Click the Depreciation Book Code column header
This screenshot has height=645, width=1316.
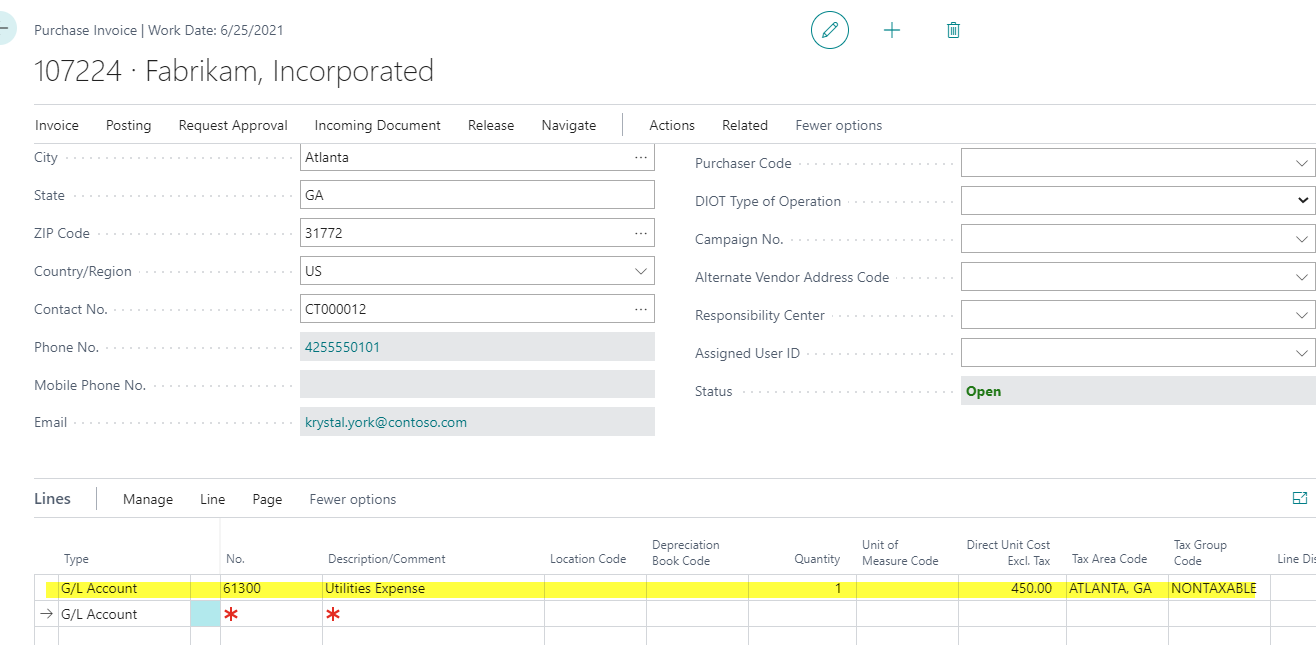[x=686, y=553]
